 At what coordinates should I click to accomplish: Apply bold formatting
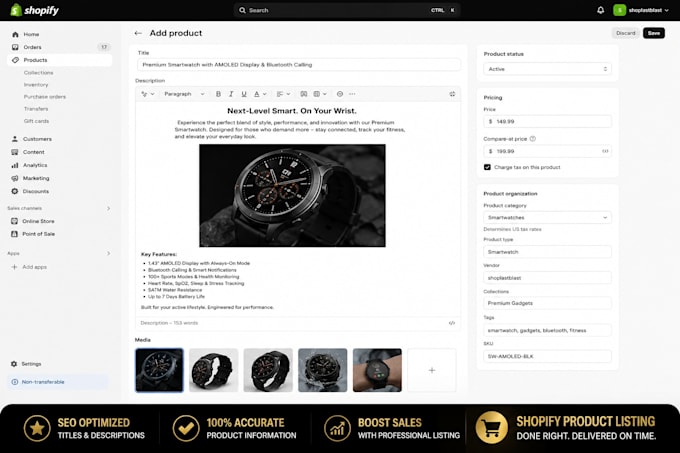click(218, 94)
